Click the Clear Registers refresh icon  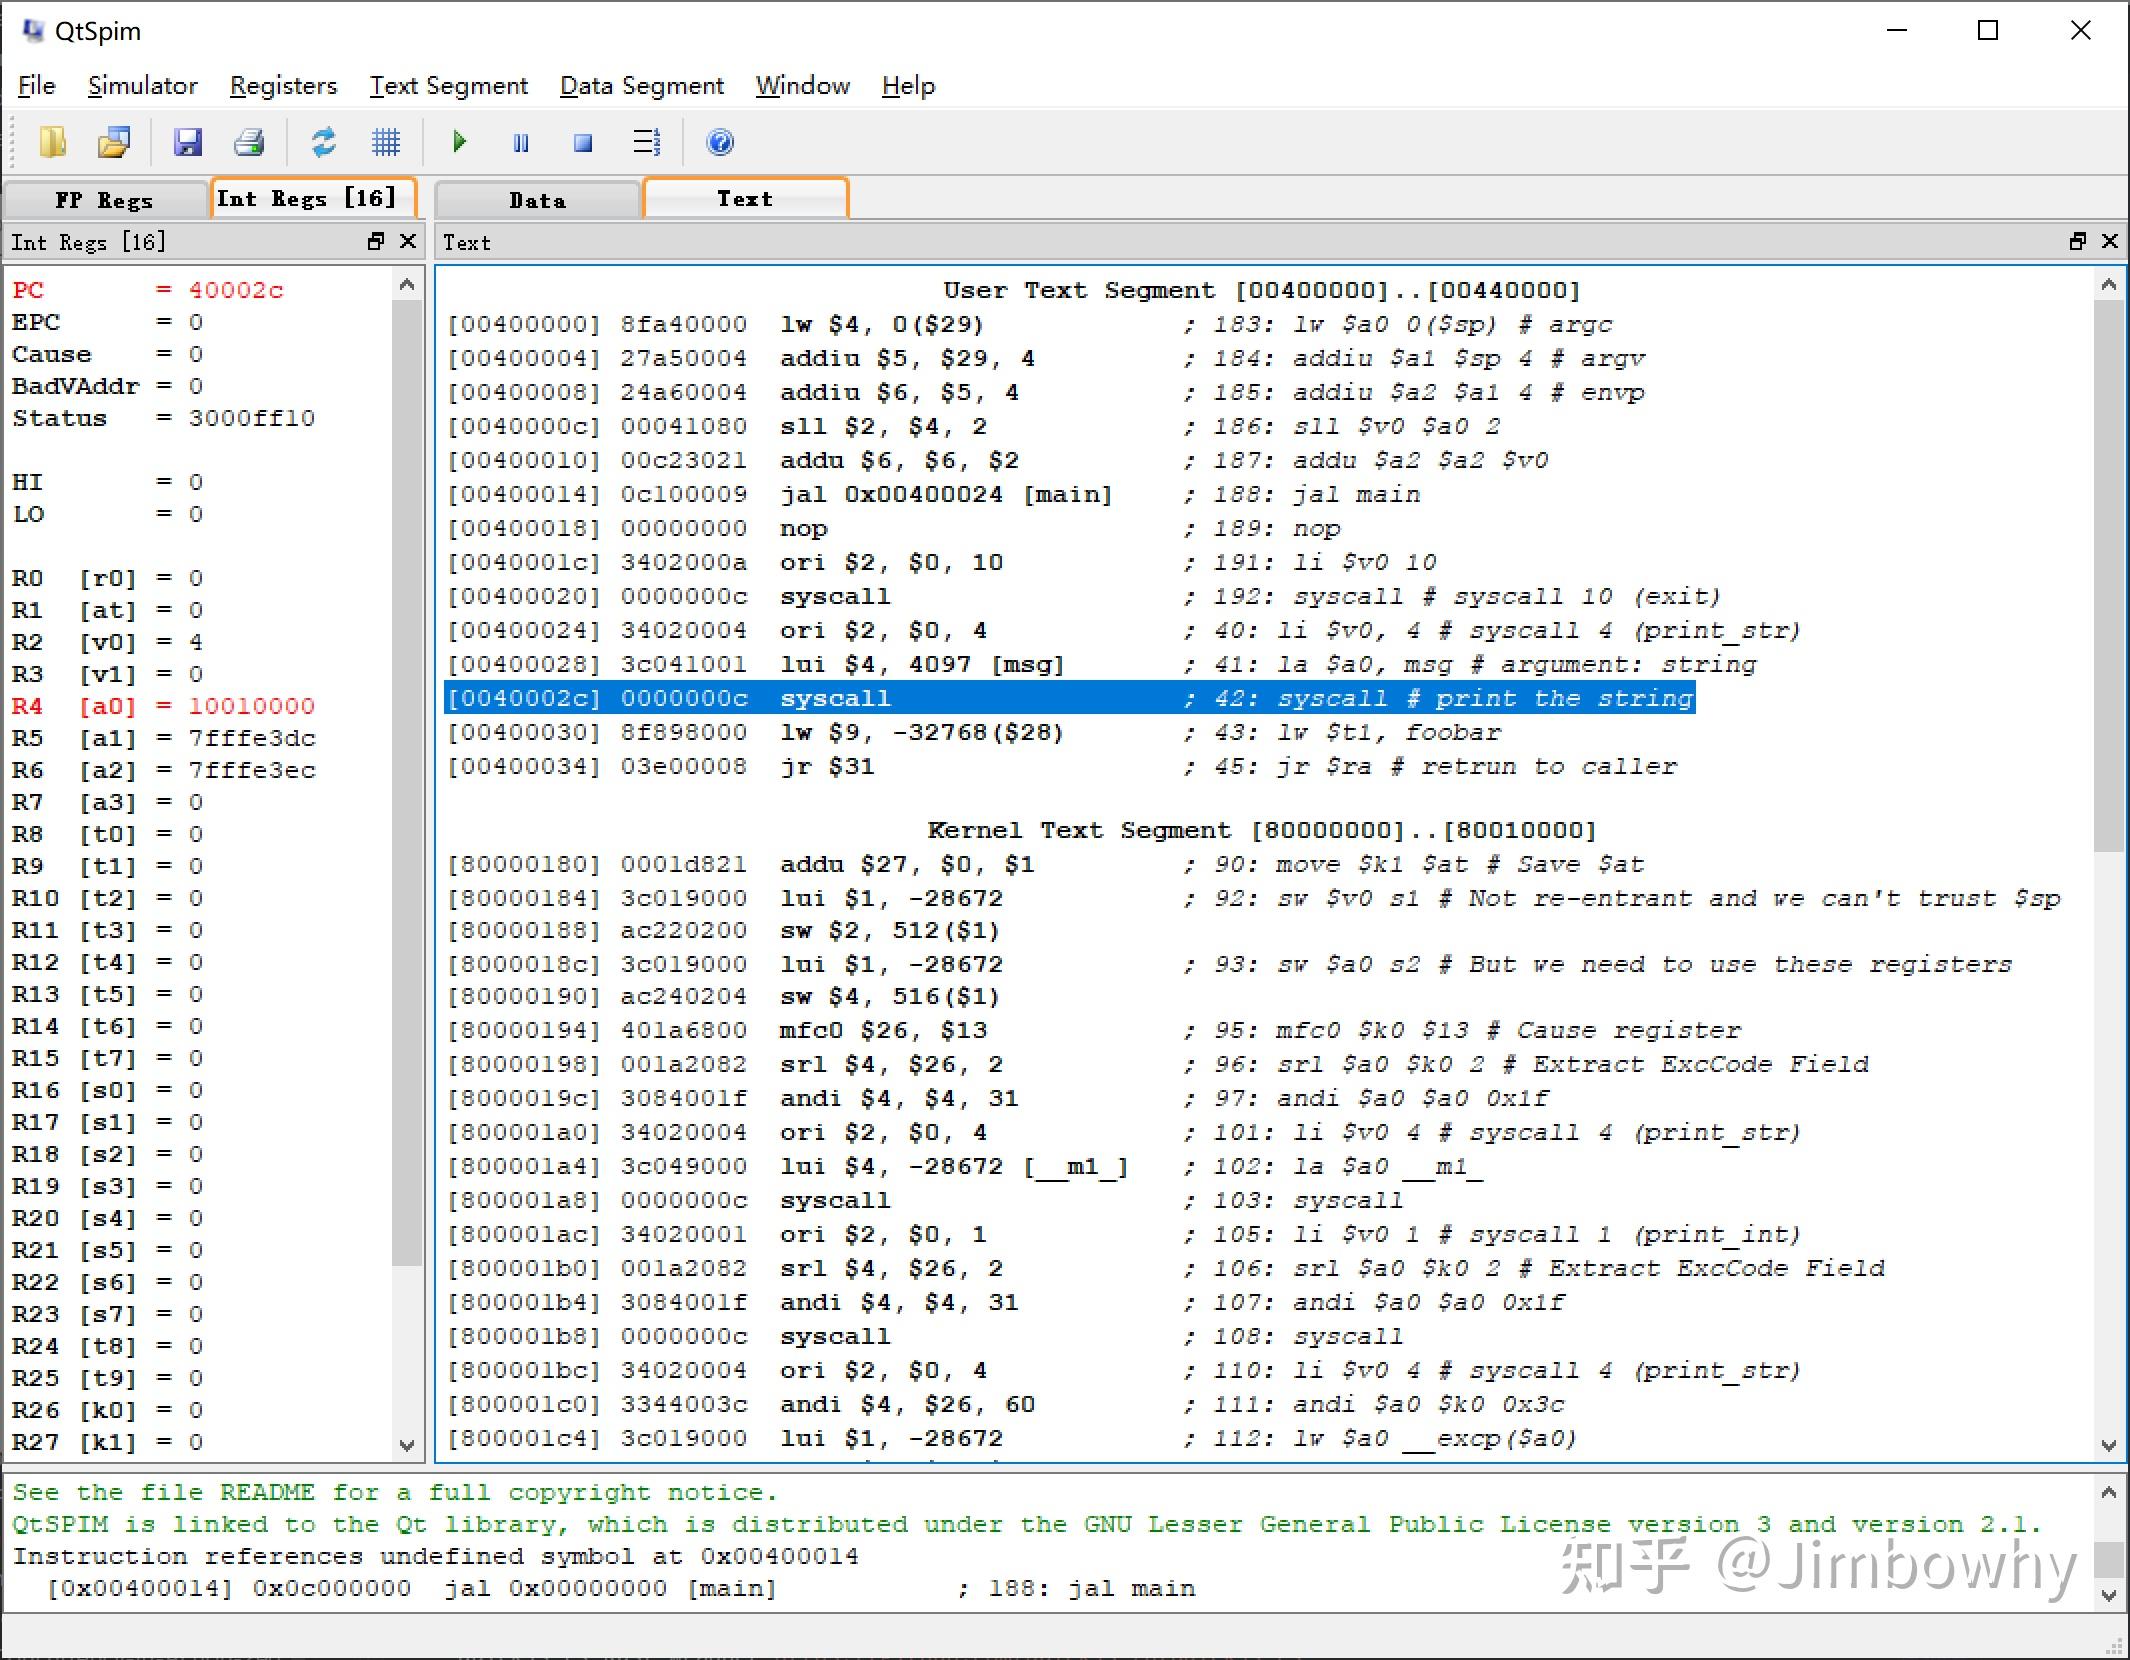click(x=324, y=142)
